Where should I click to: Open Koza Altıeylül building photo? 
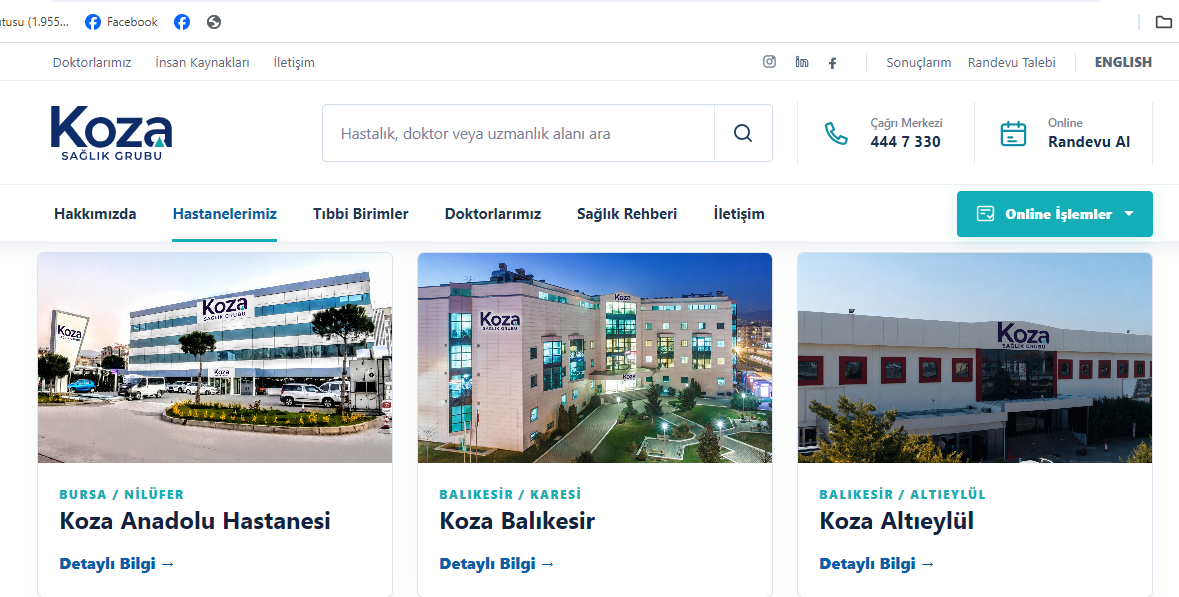click(974, 358)
